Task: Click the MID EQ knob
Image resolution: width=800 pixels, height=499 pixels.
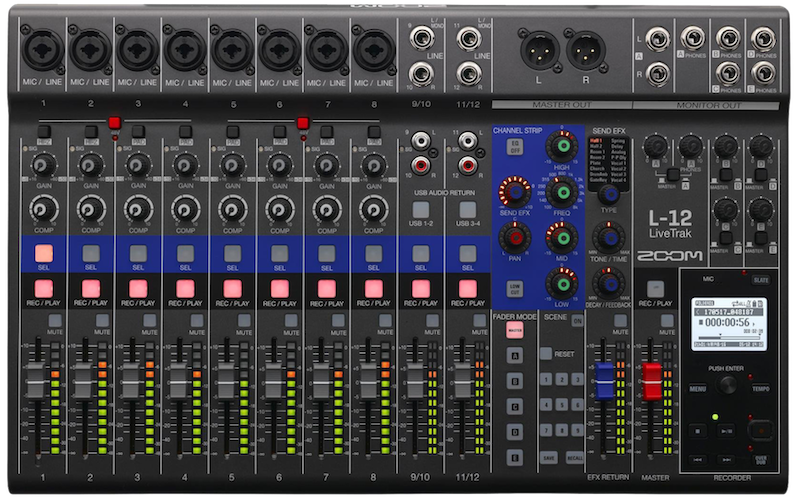Action: (x=562, y=238)
